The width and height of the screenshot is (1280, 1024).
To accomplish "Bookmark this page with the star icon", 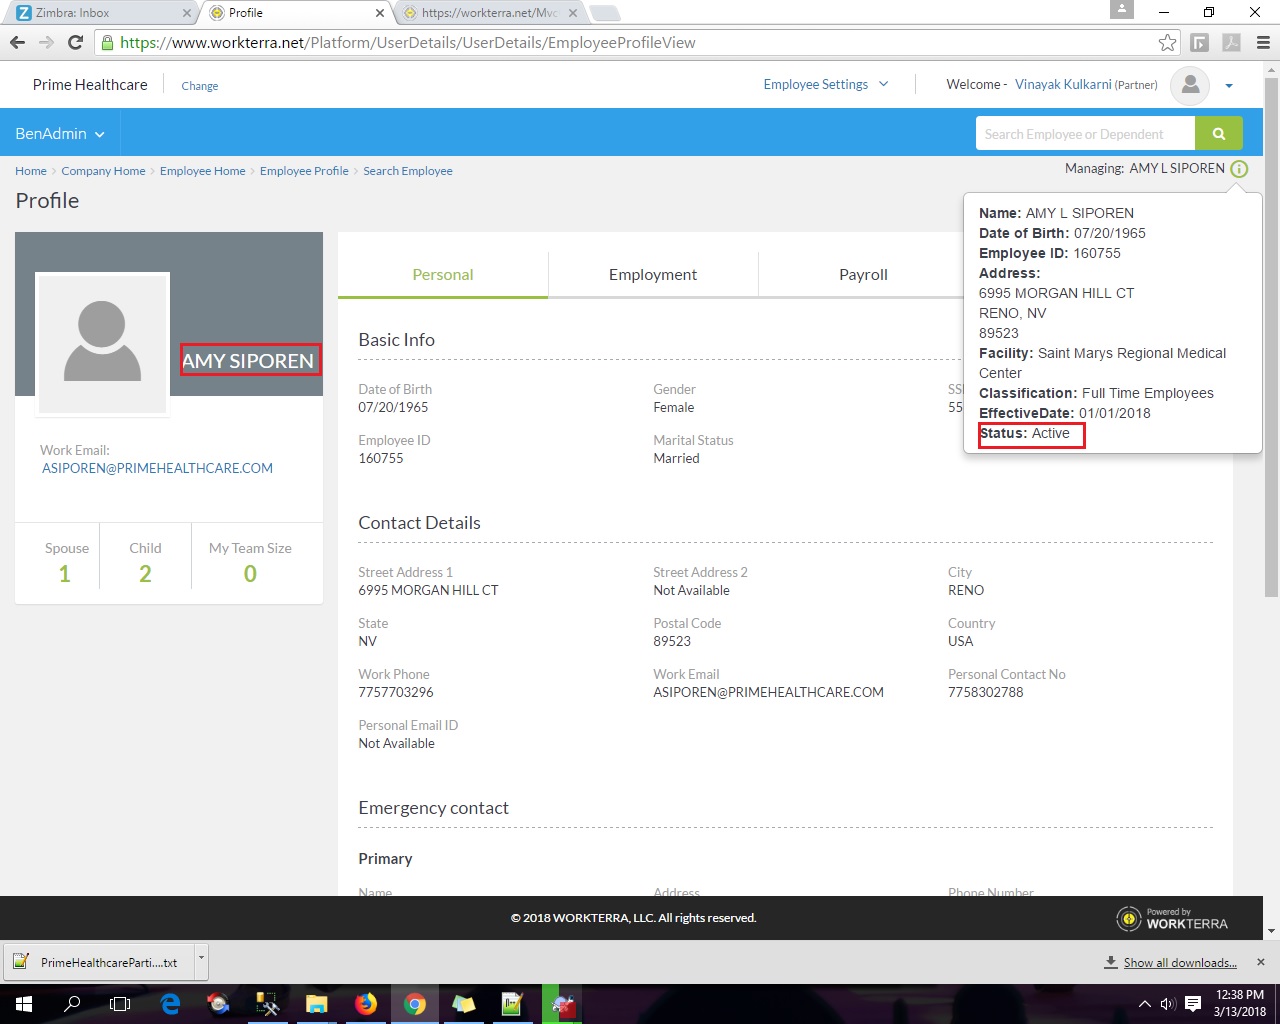I will 1167,42.
